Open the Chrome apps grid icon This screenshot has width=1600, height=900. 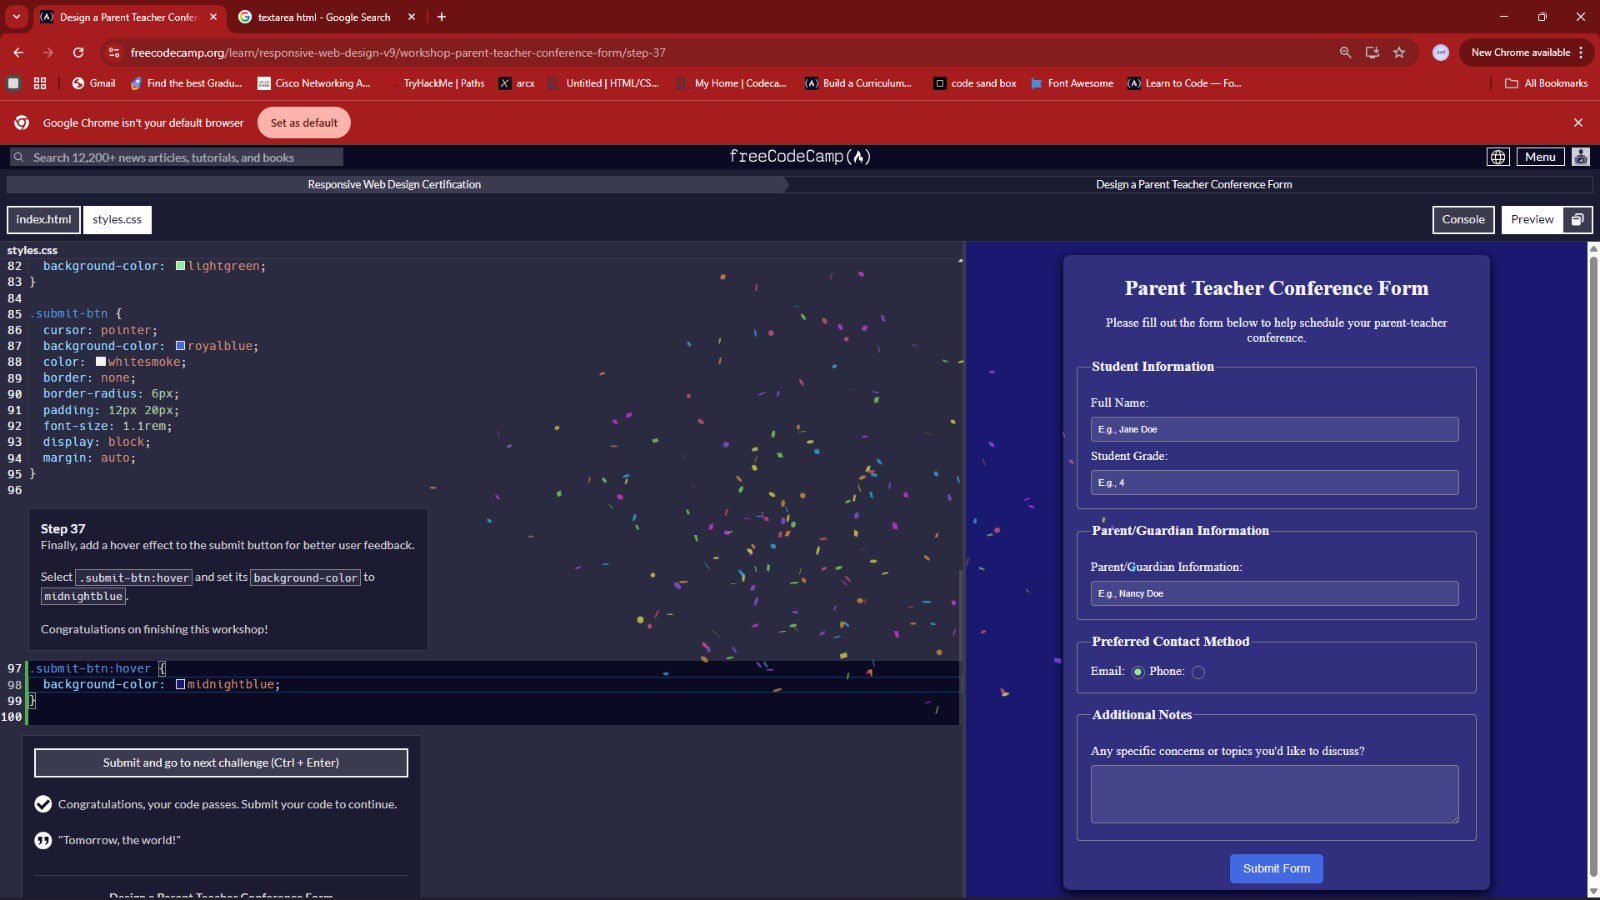pos(40,84)
